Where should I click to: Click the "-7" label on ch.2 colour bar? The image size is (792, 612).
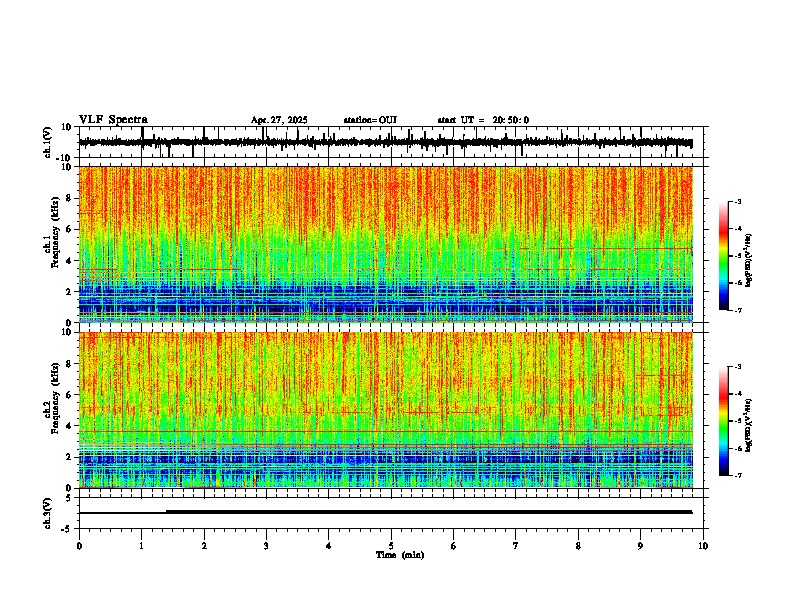click(737, 475)
